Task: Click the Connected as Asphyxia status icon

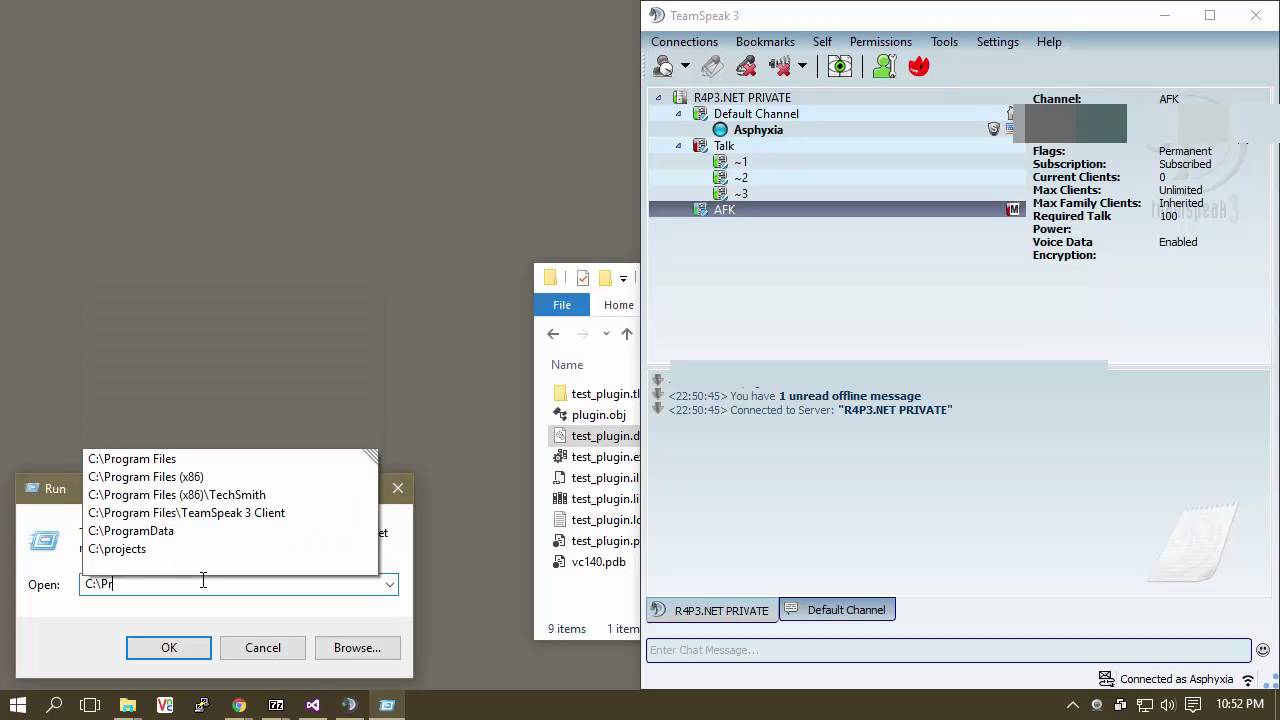Action: tap(1106, 679)
